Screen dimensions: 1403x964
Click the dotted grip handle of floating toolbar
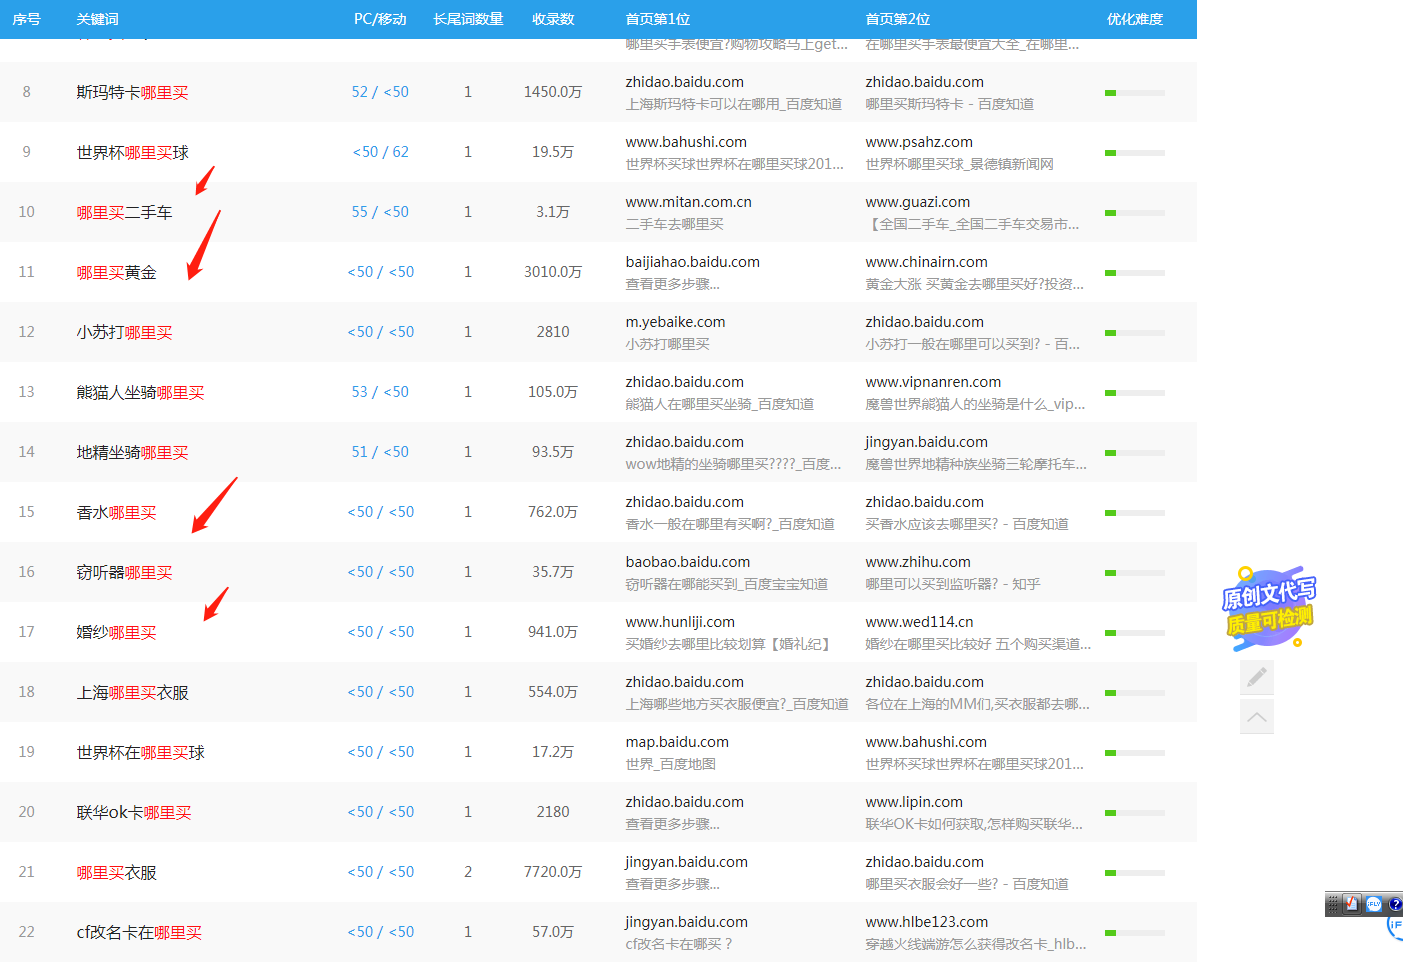click(x=1333, y=904)
